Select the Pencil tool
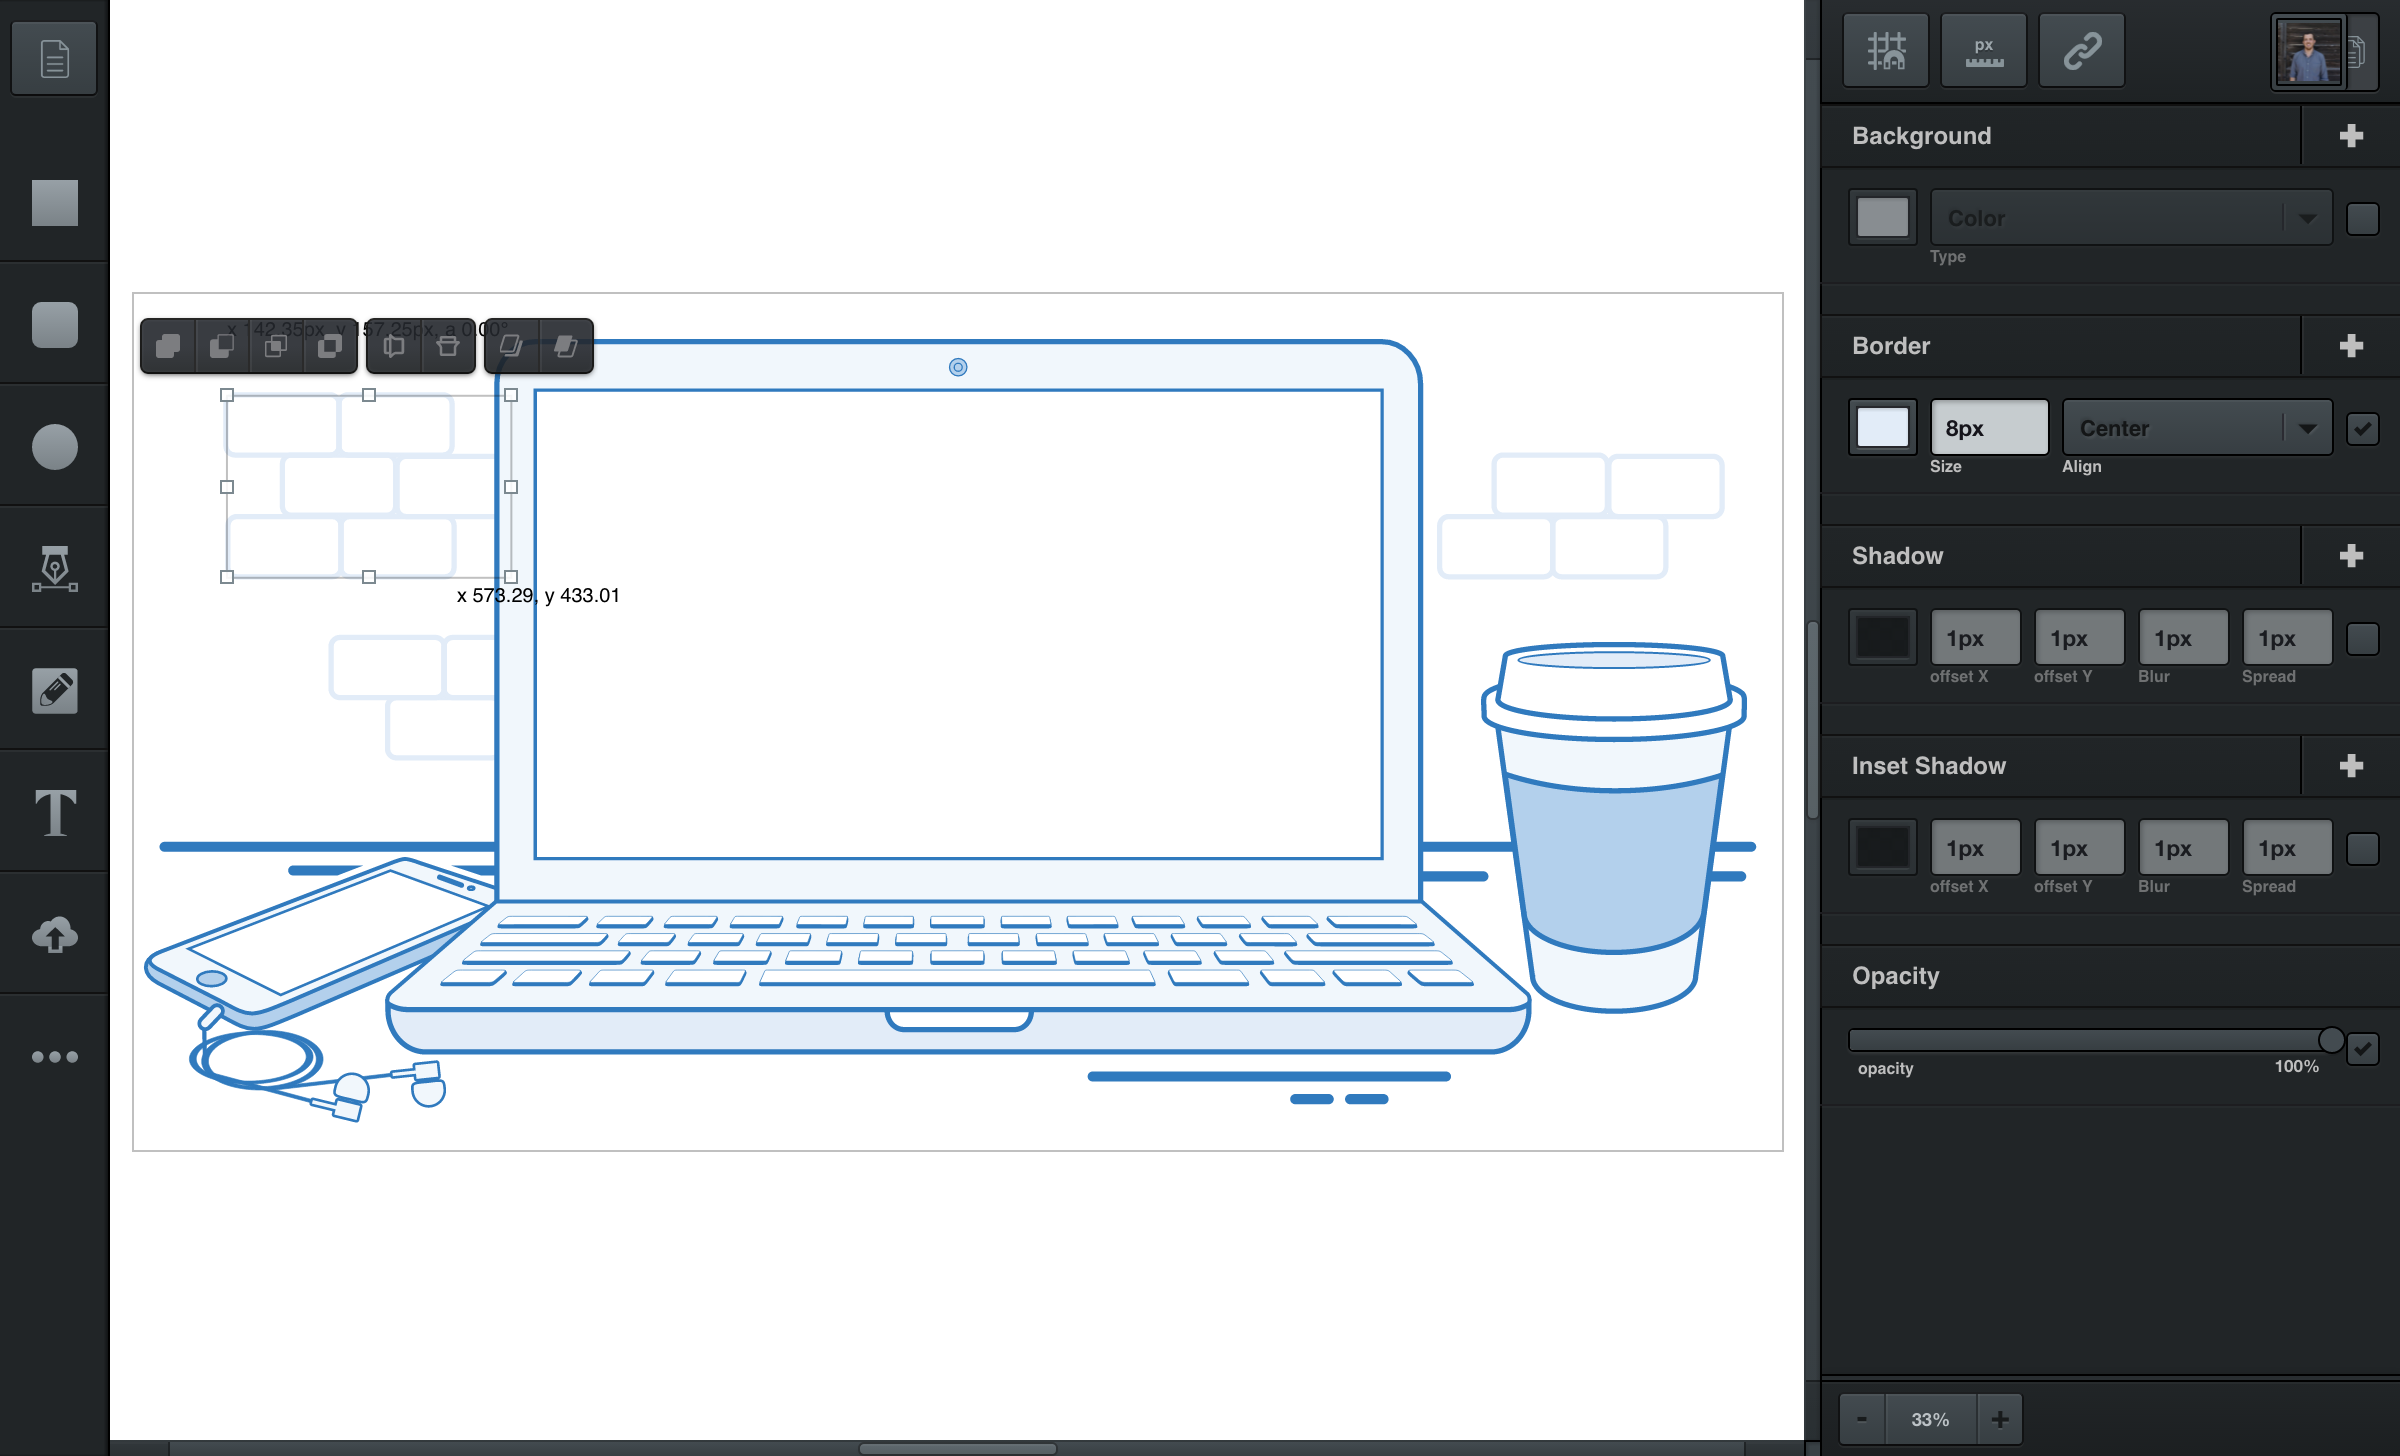Viewport: 2400px width, 1456px height. (54, 690)
